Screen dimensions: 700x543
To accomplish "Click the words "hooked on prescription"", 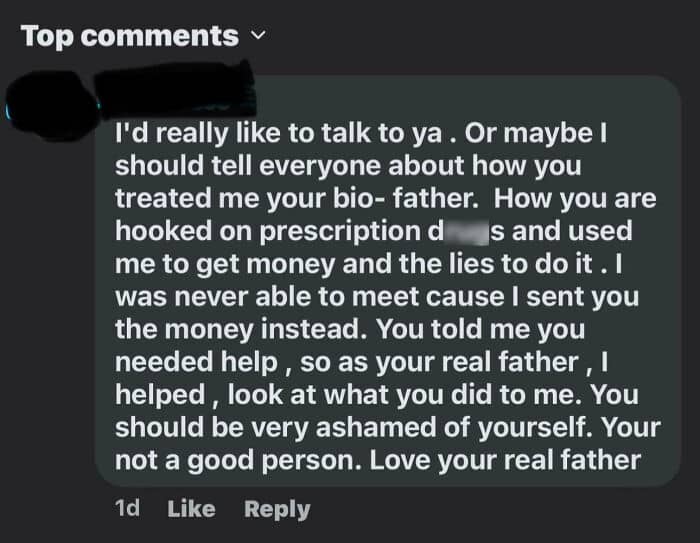I will (262, 231).
